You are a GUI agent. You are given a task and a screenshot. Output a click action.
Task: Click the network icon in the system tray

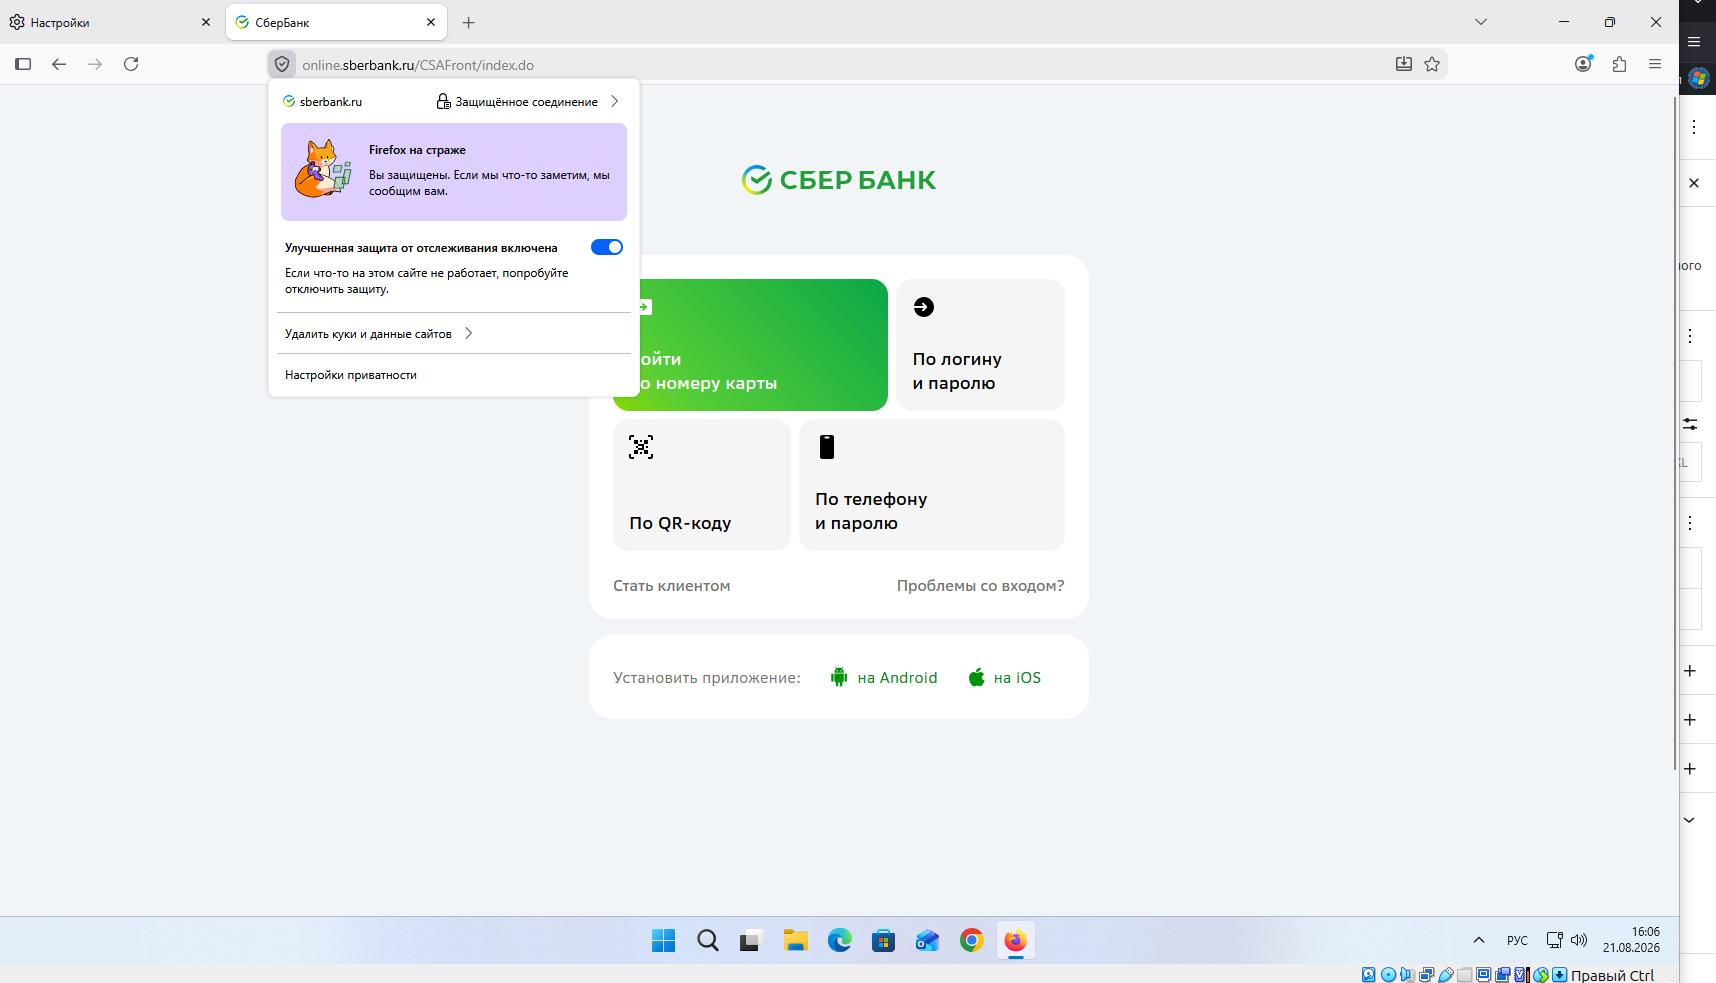(1554, 940)
